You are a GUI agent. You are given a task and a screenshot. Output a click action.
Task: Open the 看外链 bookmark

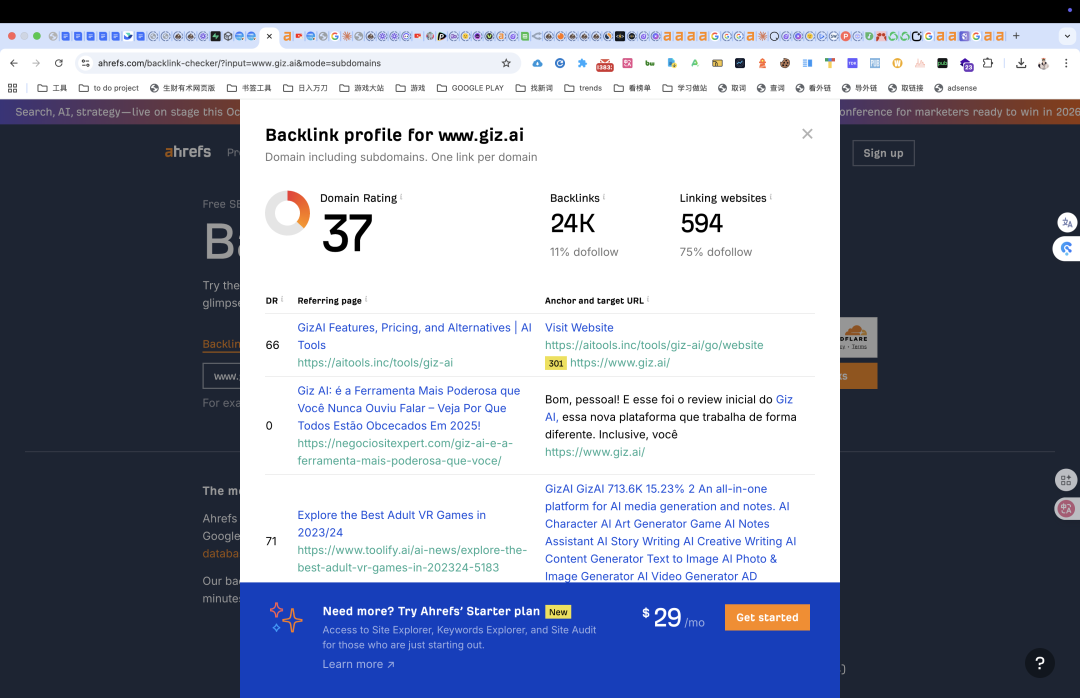tap(813, 88)
